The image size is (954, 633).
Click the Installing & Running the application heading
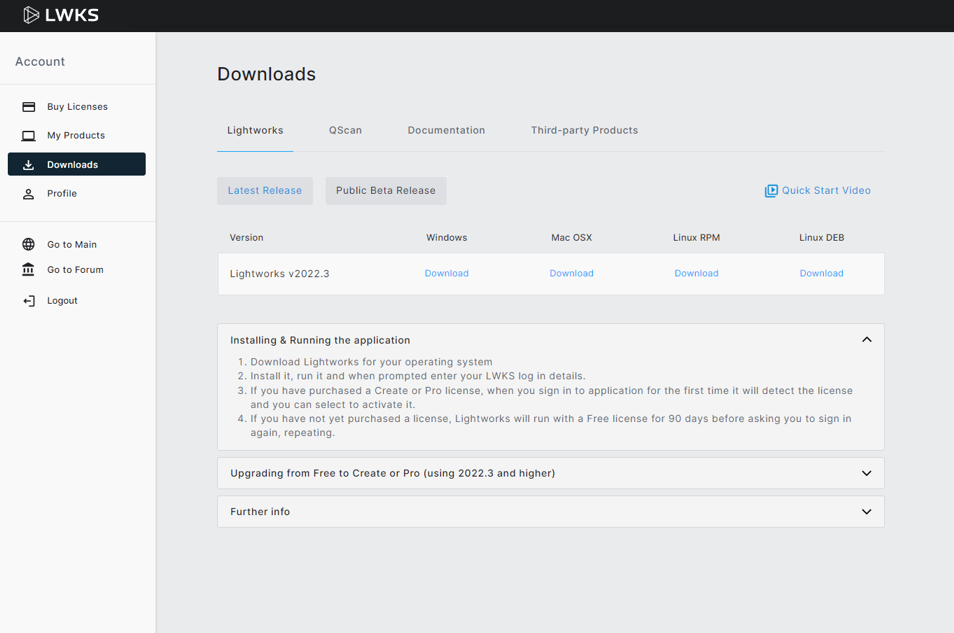click(x=320, y=340)
